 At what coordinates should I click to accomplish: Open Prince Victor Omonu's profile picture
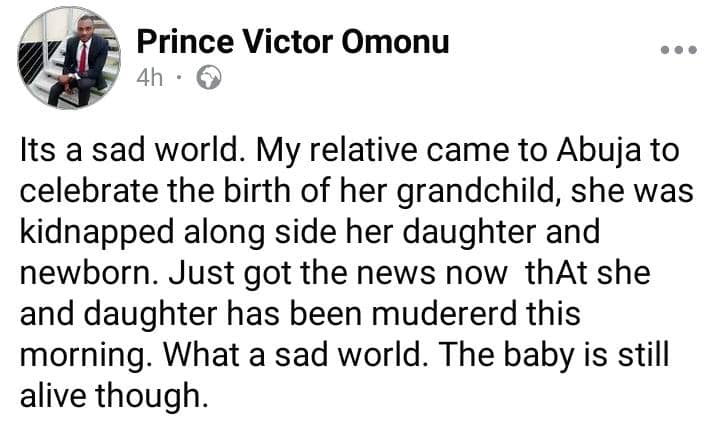(69, 58)
